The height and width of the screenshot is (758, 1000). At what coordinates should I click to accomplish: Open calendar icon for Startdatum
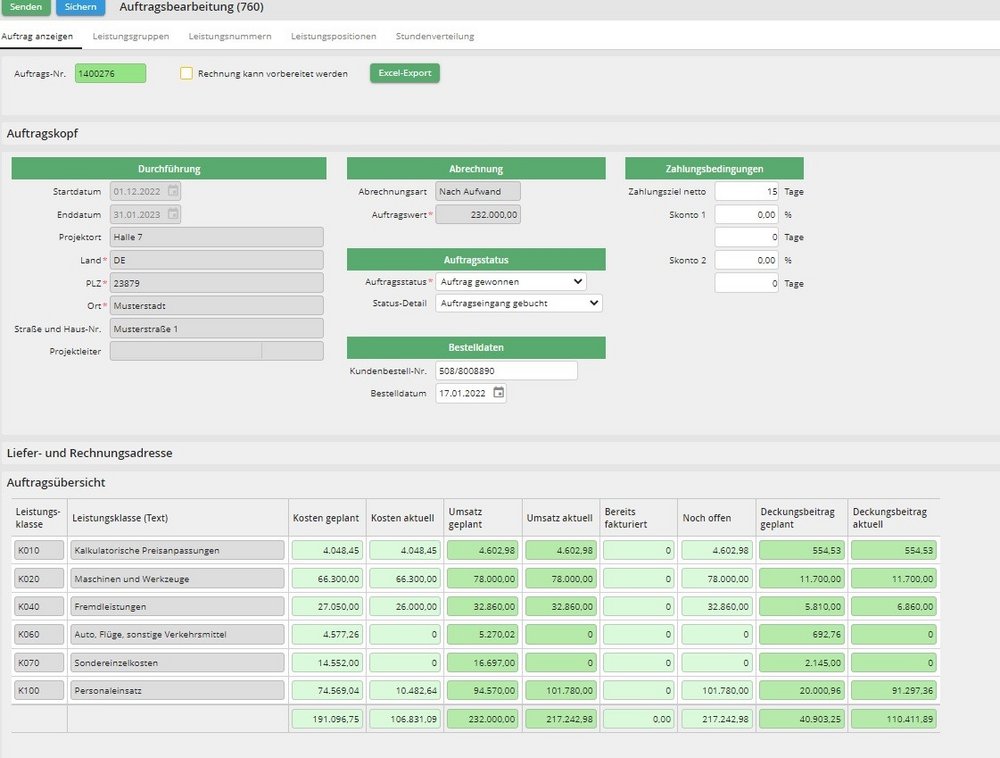point(173,191)
